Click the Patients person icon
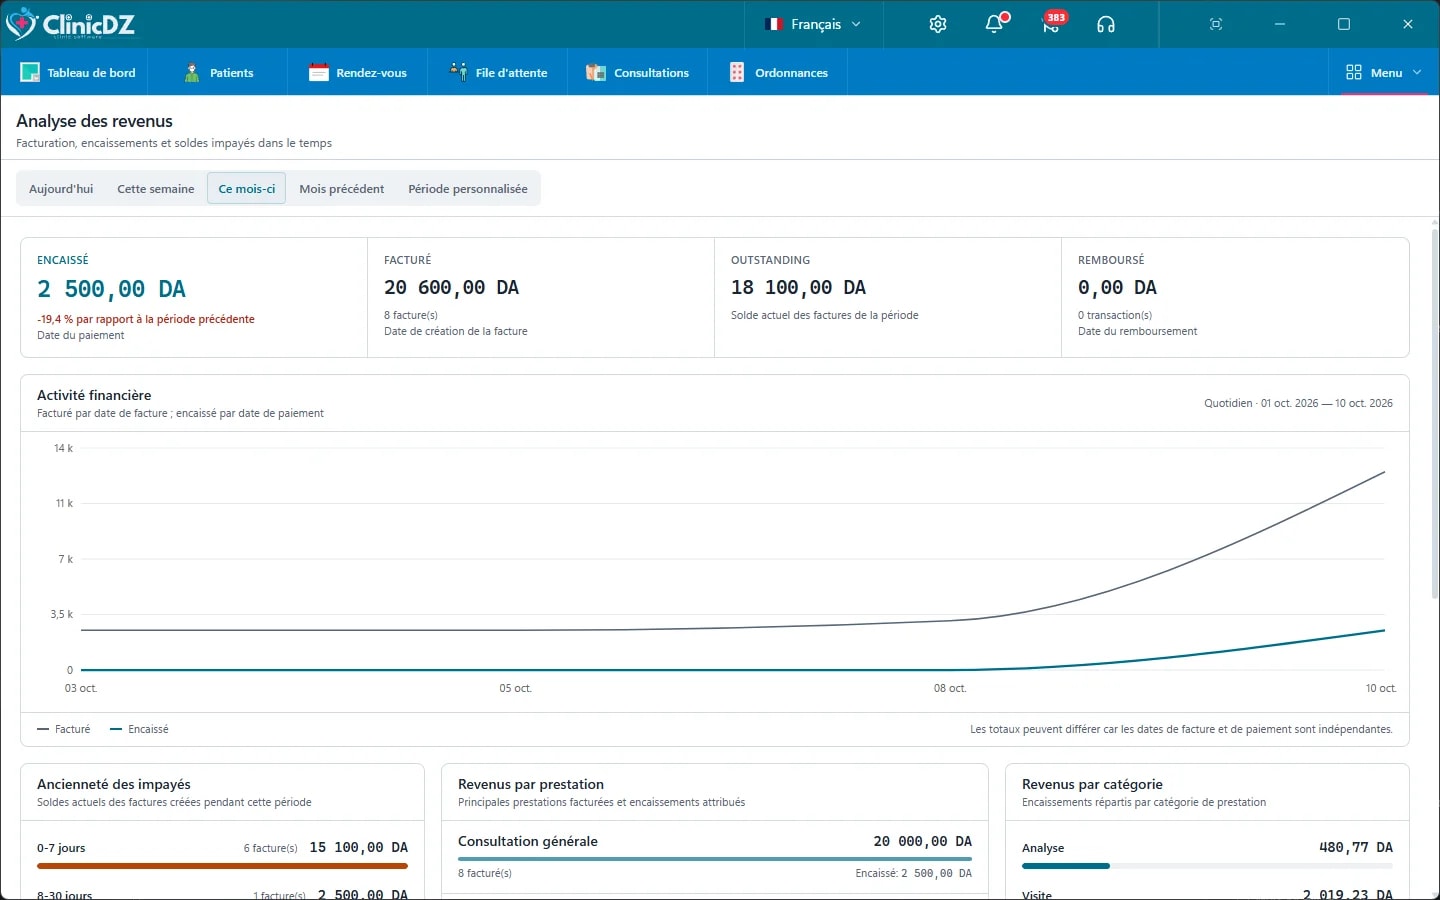 point(192,72)
